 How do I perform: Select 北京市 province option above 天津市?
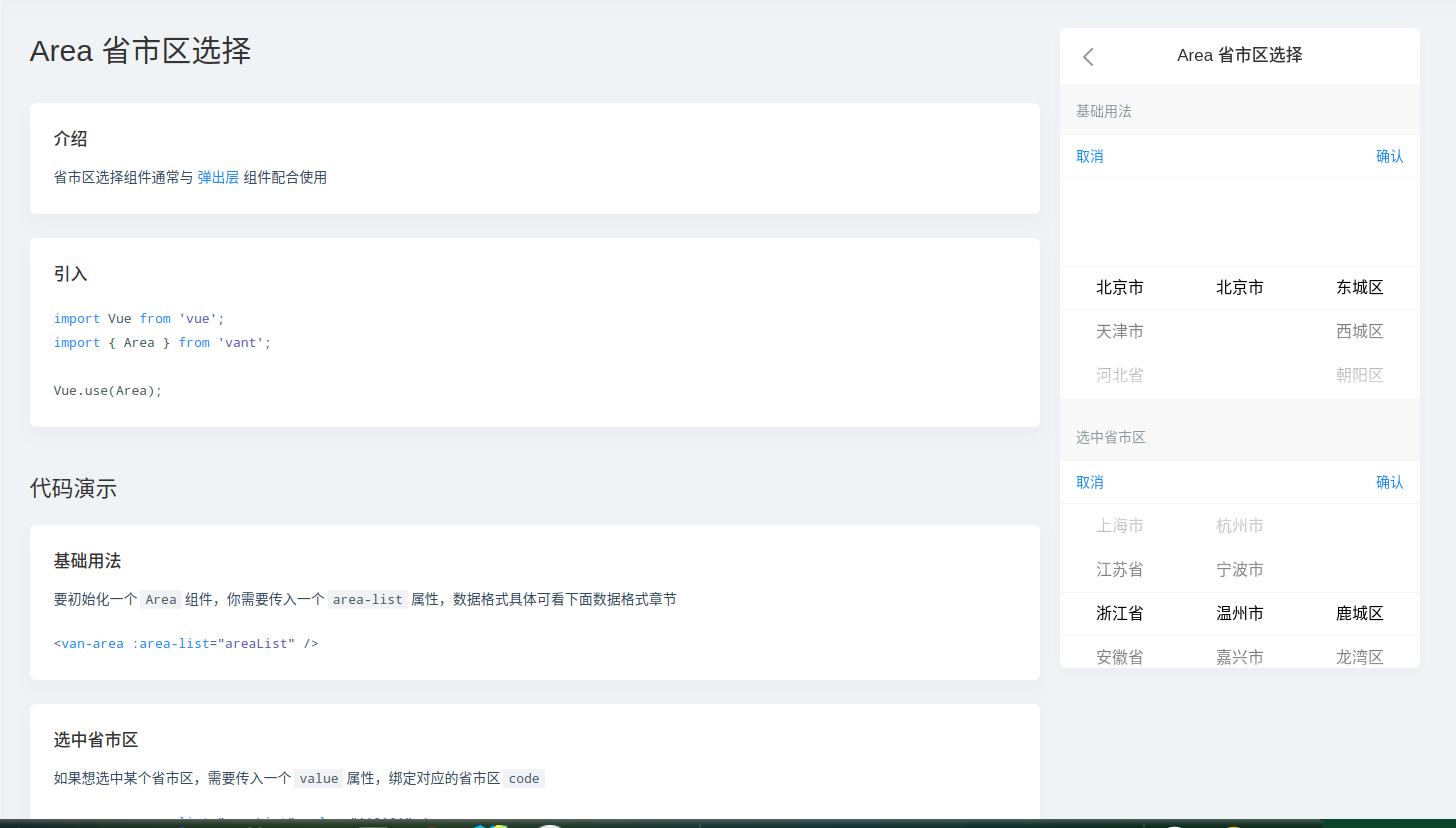tap(1120, 288)
